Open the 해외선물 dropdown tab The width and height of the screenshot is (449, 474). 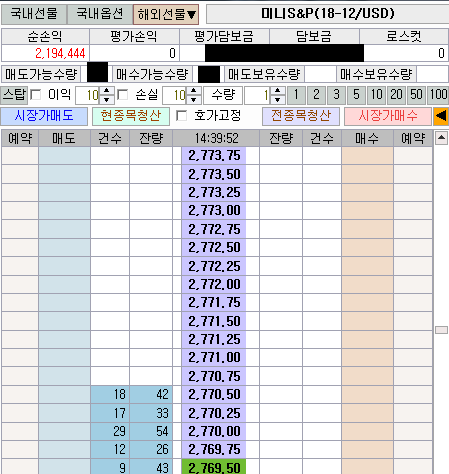pos(166,14)
